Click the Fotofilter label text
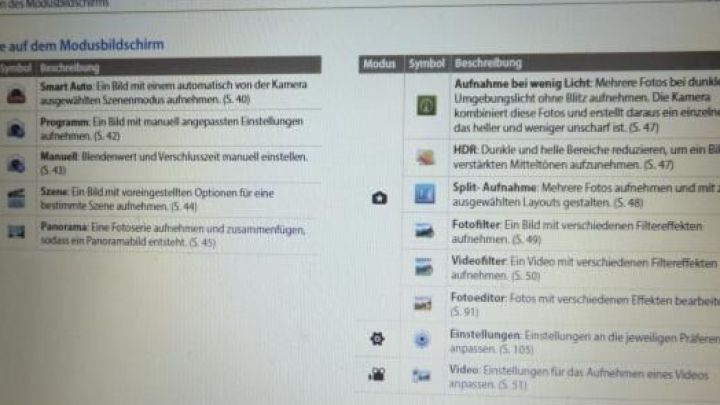 pyautogui.click(x=476, y=225)
